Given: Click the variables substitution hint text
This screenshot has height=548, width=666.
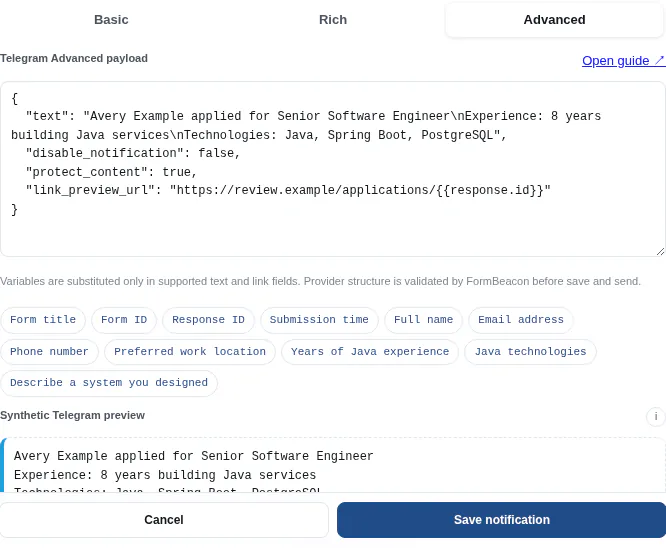Looking at the screenshot, I should [x=320, y=281].
